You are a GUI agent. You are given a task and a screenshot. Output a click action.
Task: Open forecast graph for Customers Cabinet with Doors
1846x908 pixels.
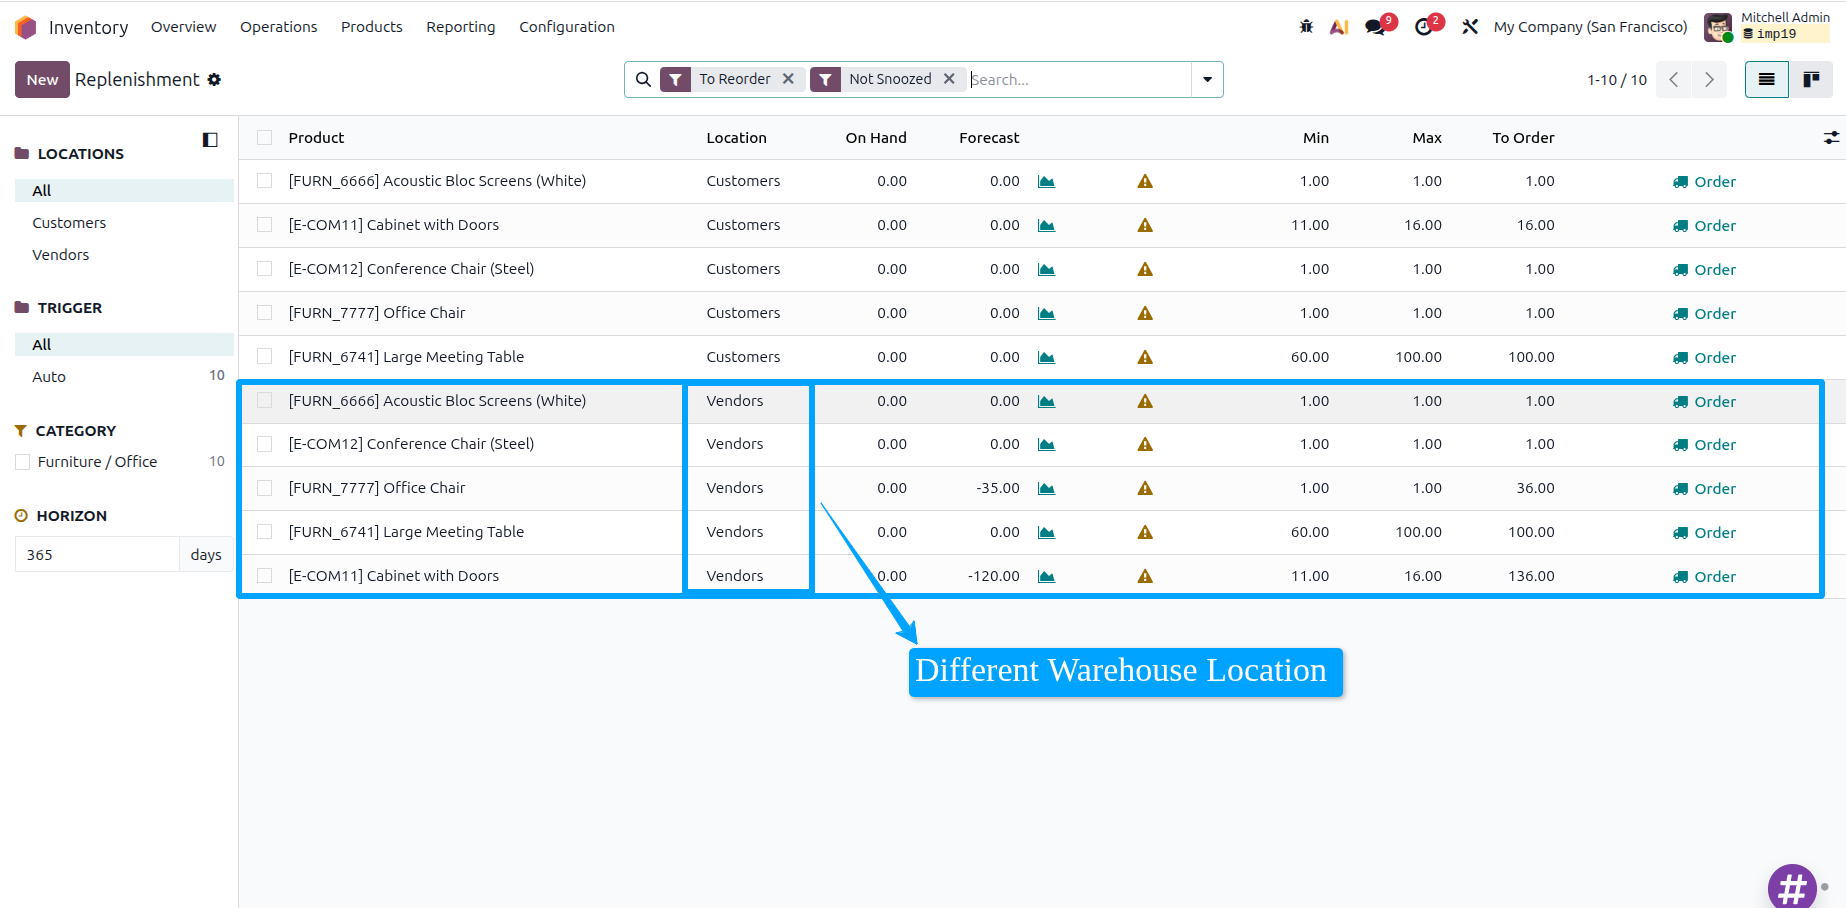(x=1046, y=226)
